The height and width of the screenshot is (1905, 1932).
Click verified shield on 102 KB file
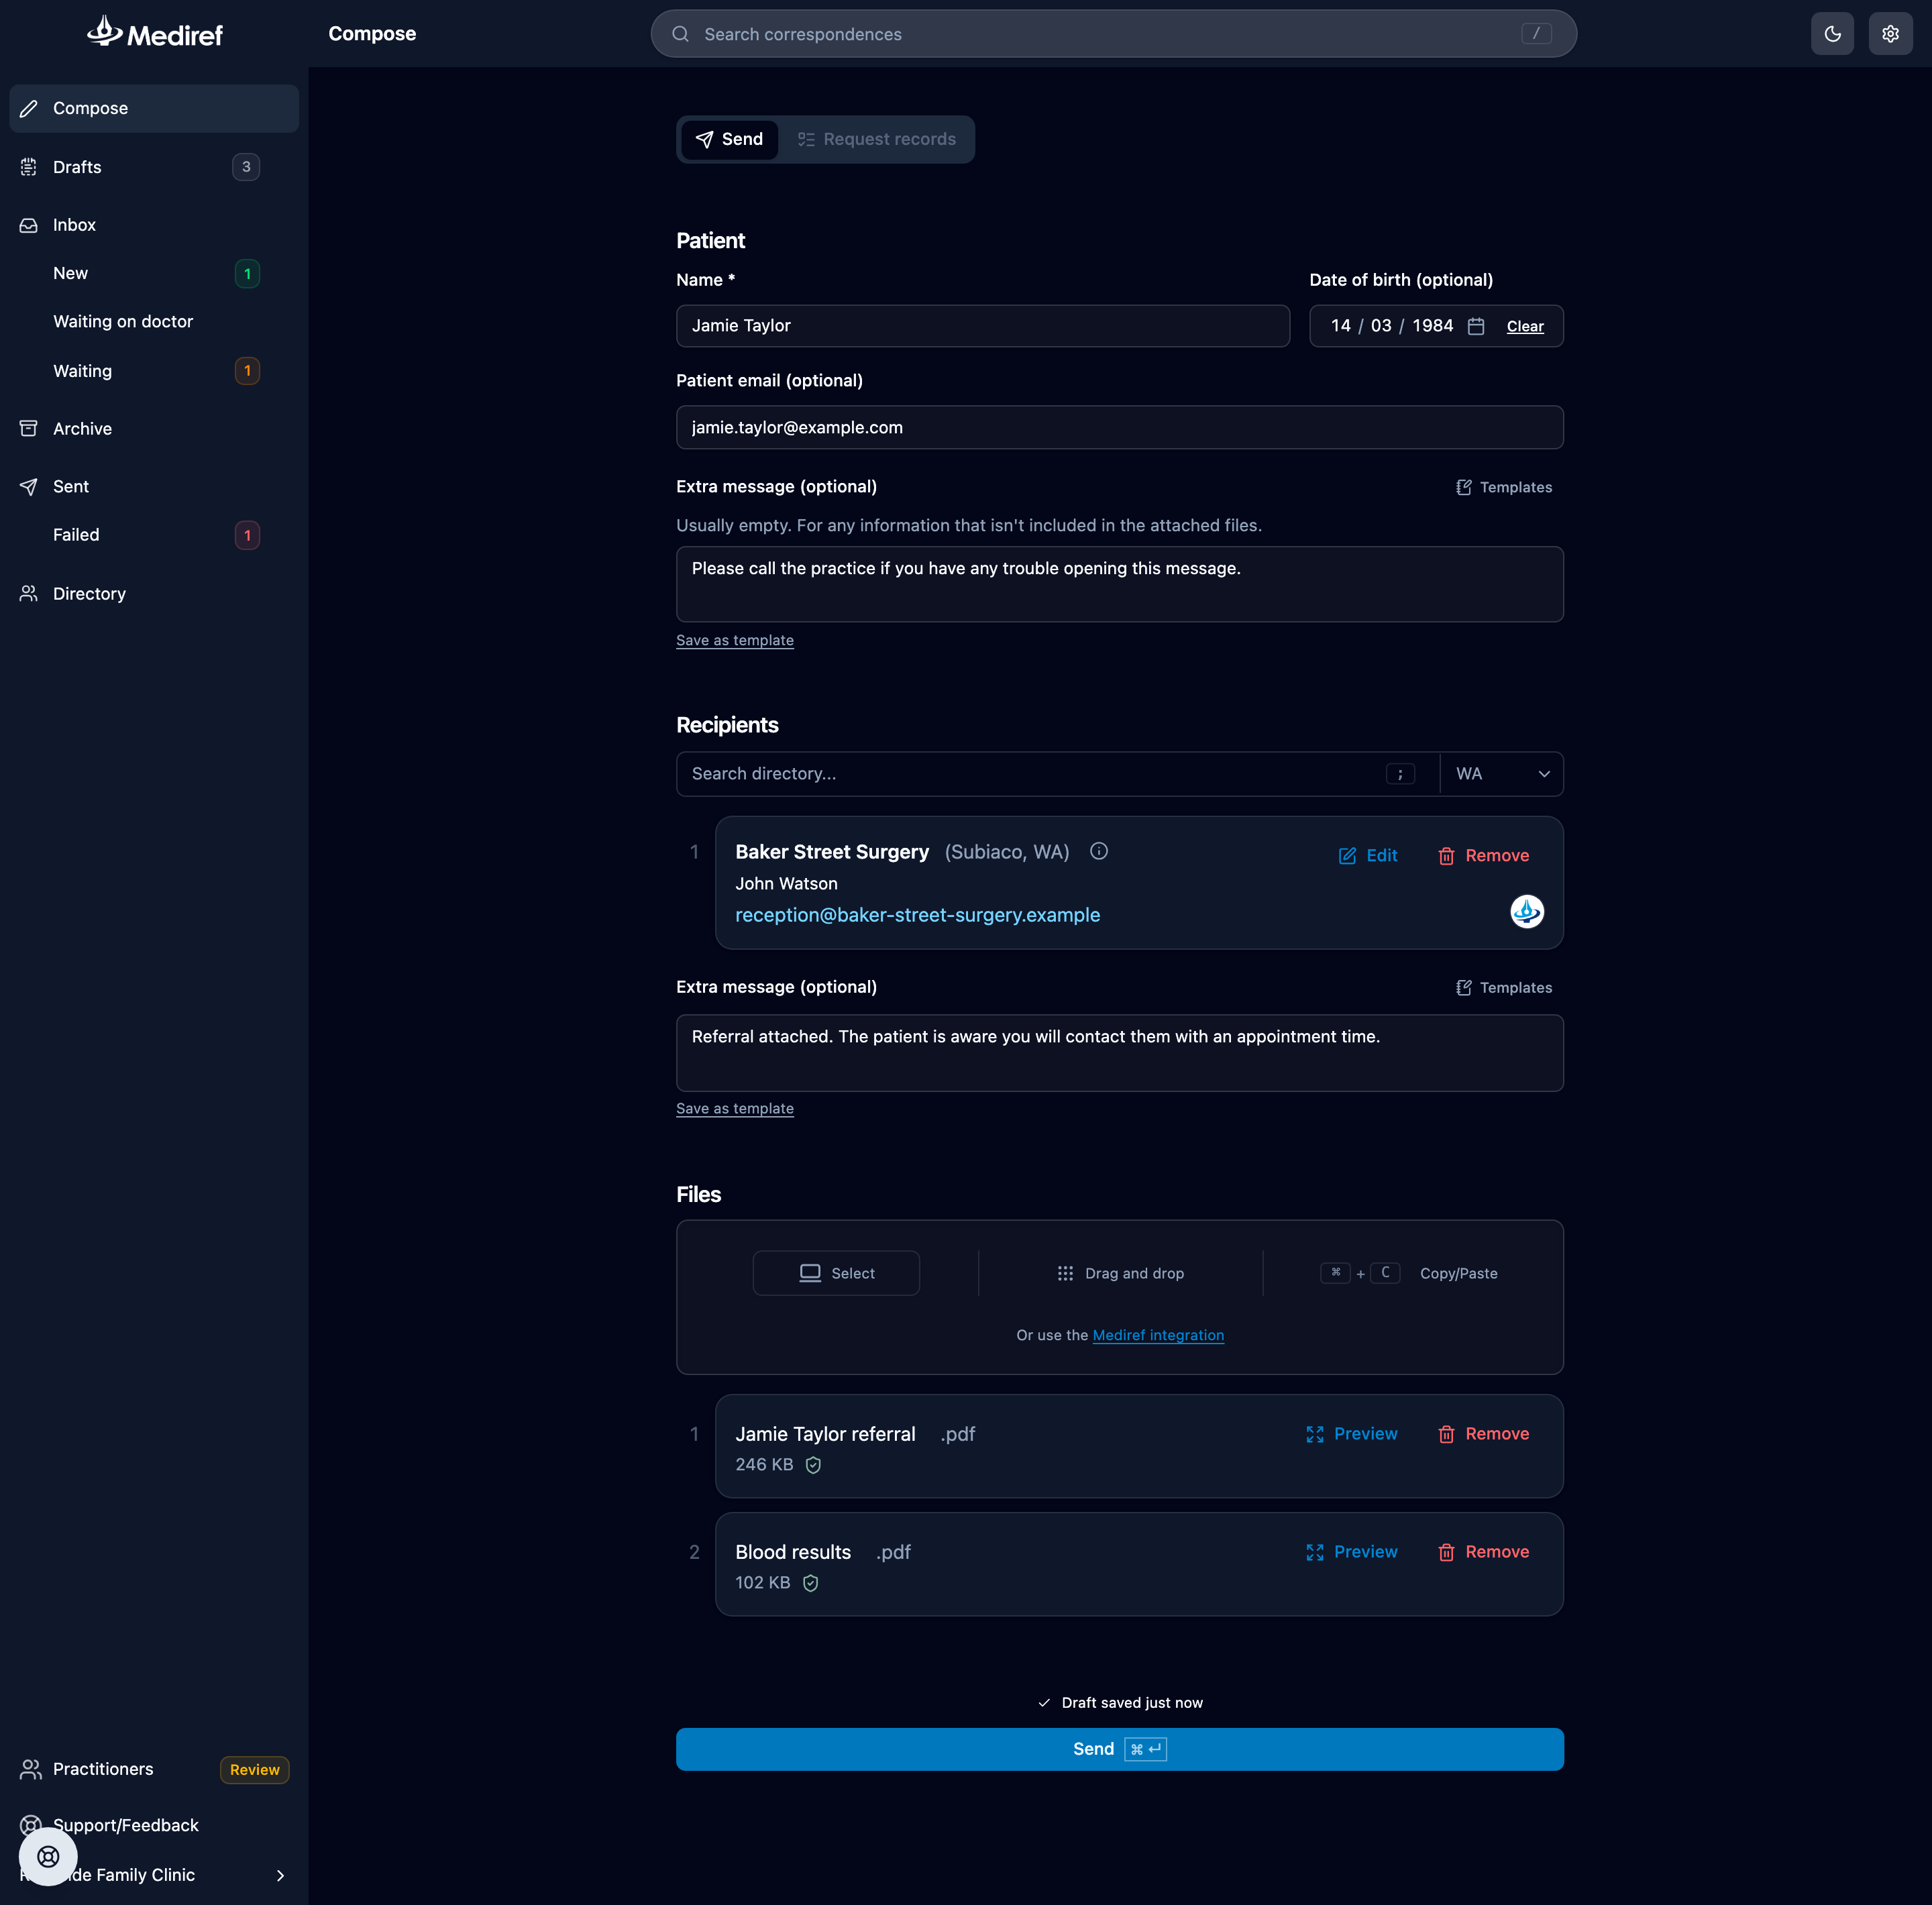[x=810, y=1583]
